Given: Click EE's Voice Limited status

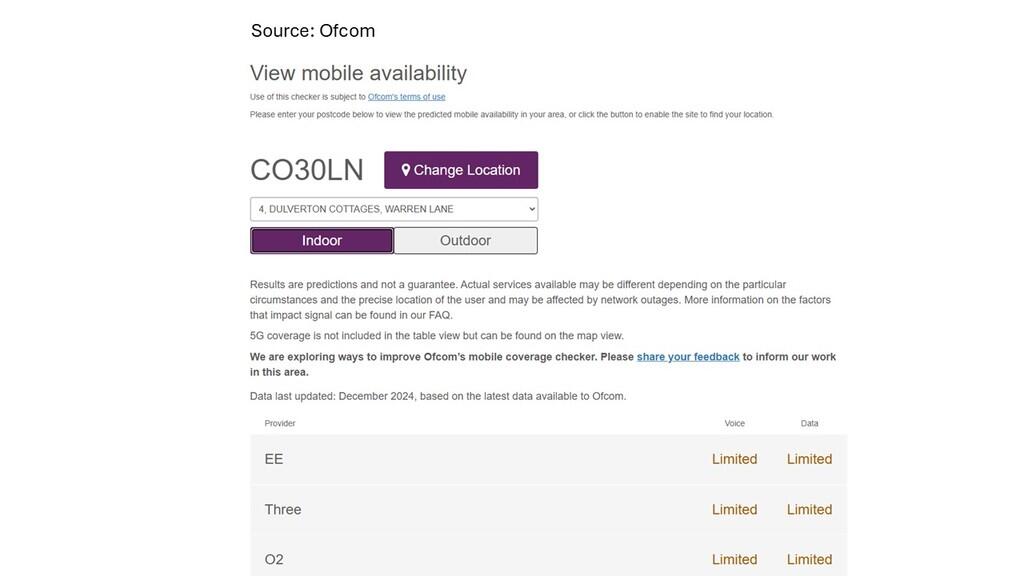Looking at the screenshot, I should pos(734,459).
